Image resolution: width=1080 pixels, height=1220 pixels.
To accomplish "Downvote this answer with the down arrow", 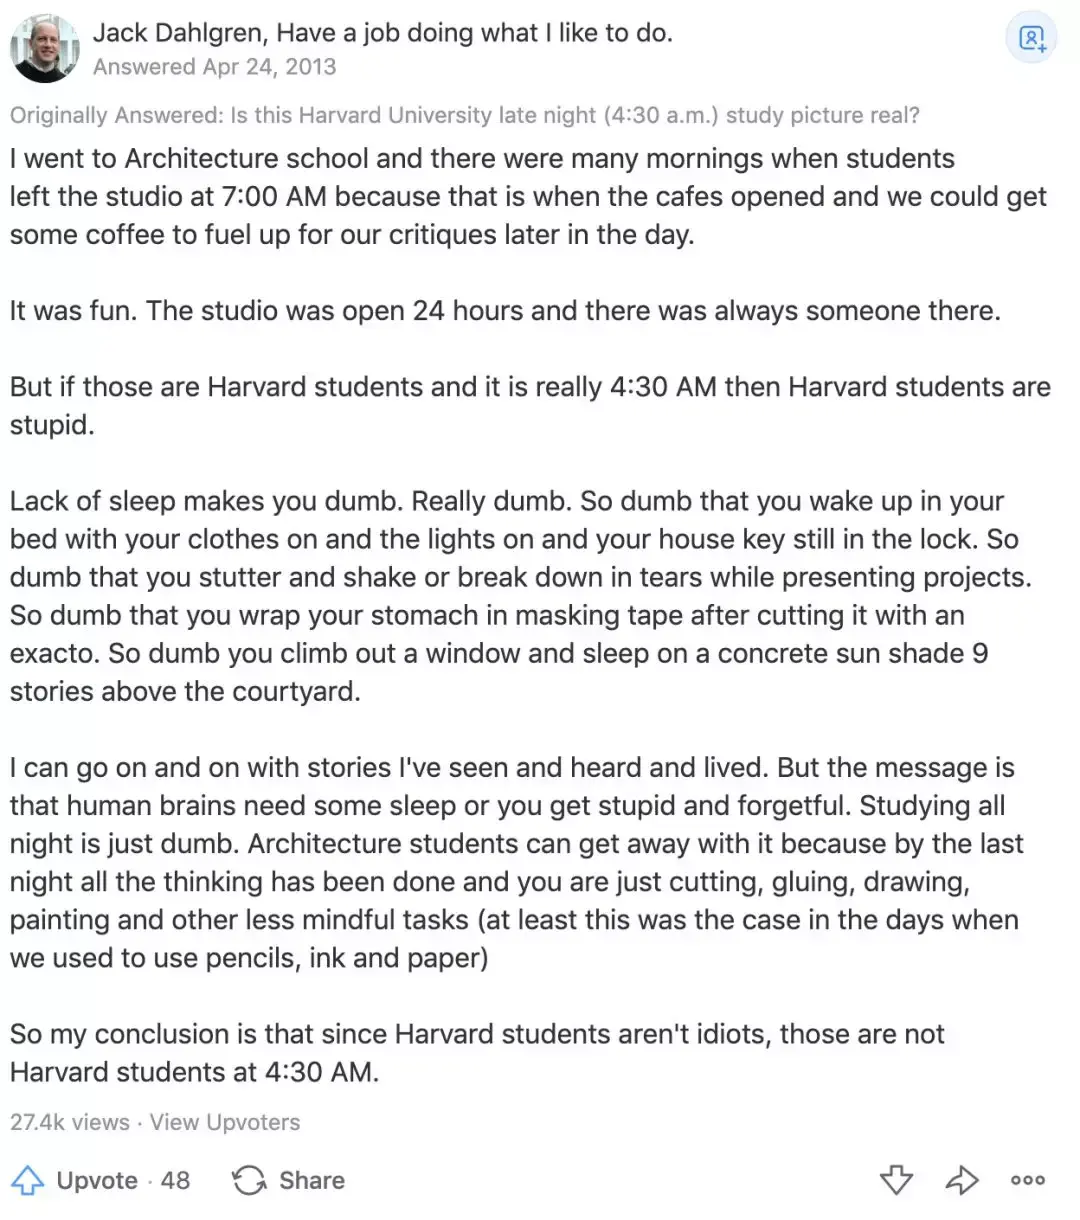I will [x=896, y=1180].
